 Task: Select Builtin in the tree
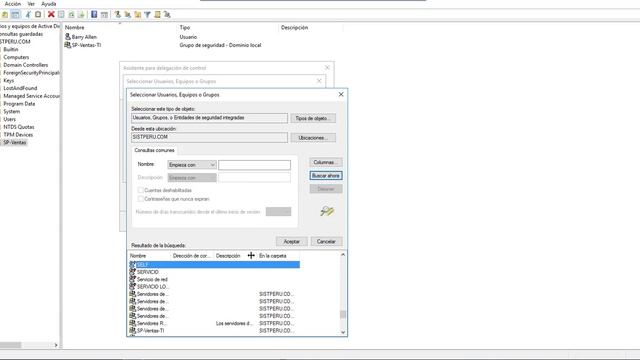11,49
